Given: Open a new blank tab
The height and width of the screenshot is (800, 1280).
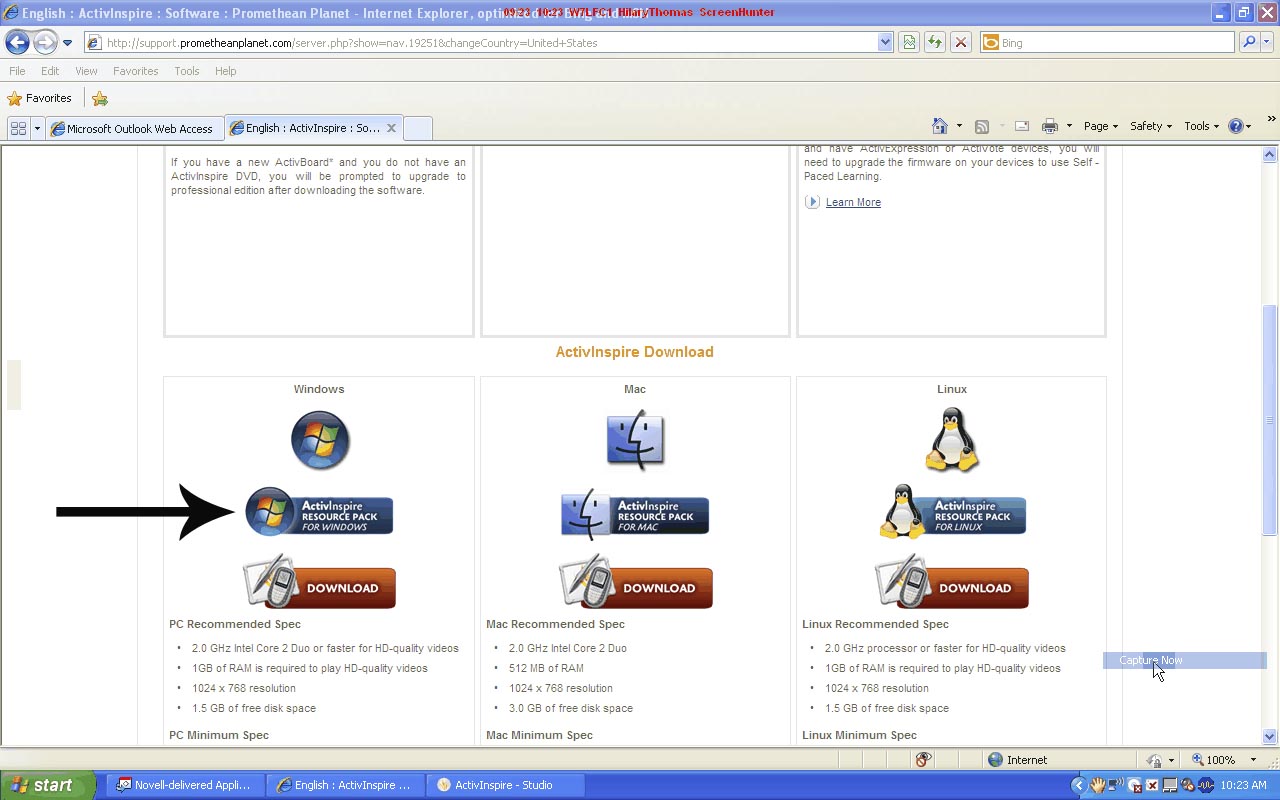Looking at the screenshot, I should [418, 128].
